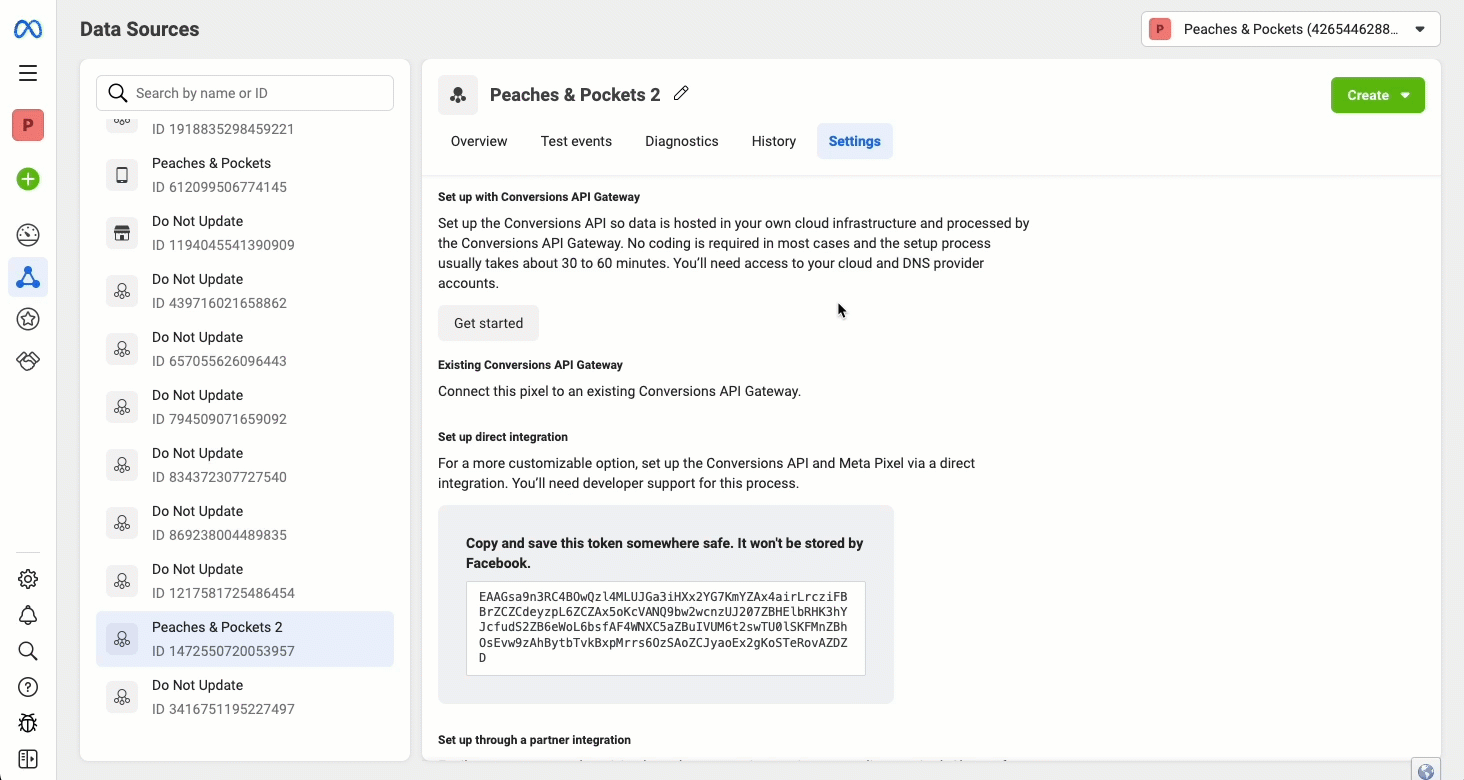Image resolution: width=1464 pixels, height=780 pixels.
Task: Open the hamburger menu in sidebar
Action: (28, 73)
